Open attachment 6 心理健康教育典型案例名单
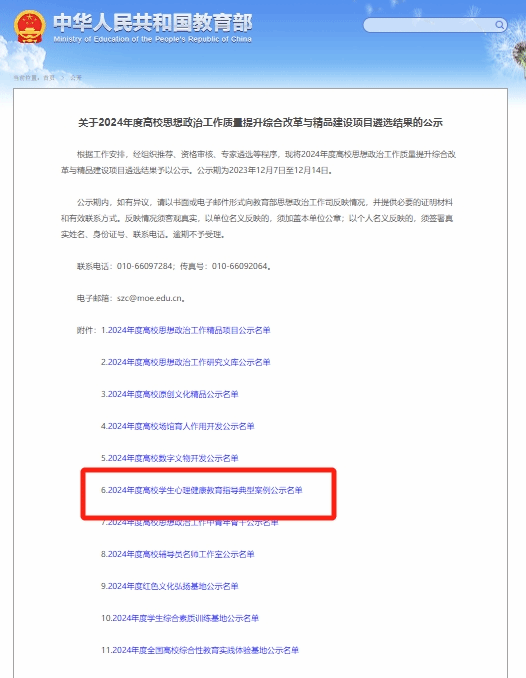This screenshot has height=678, width=526. pos(202,490)
